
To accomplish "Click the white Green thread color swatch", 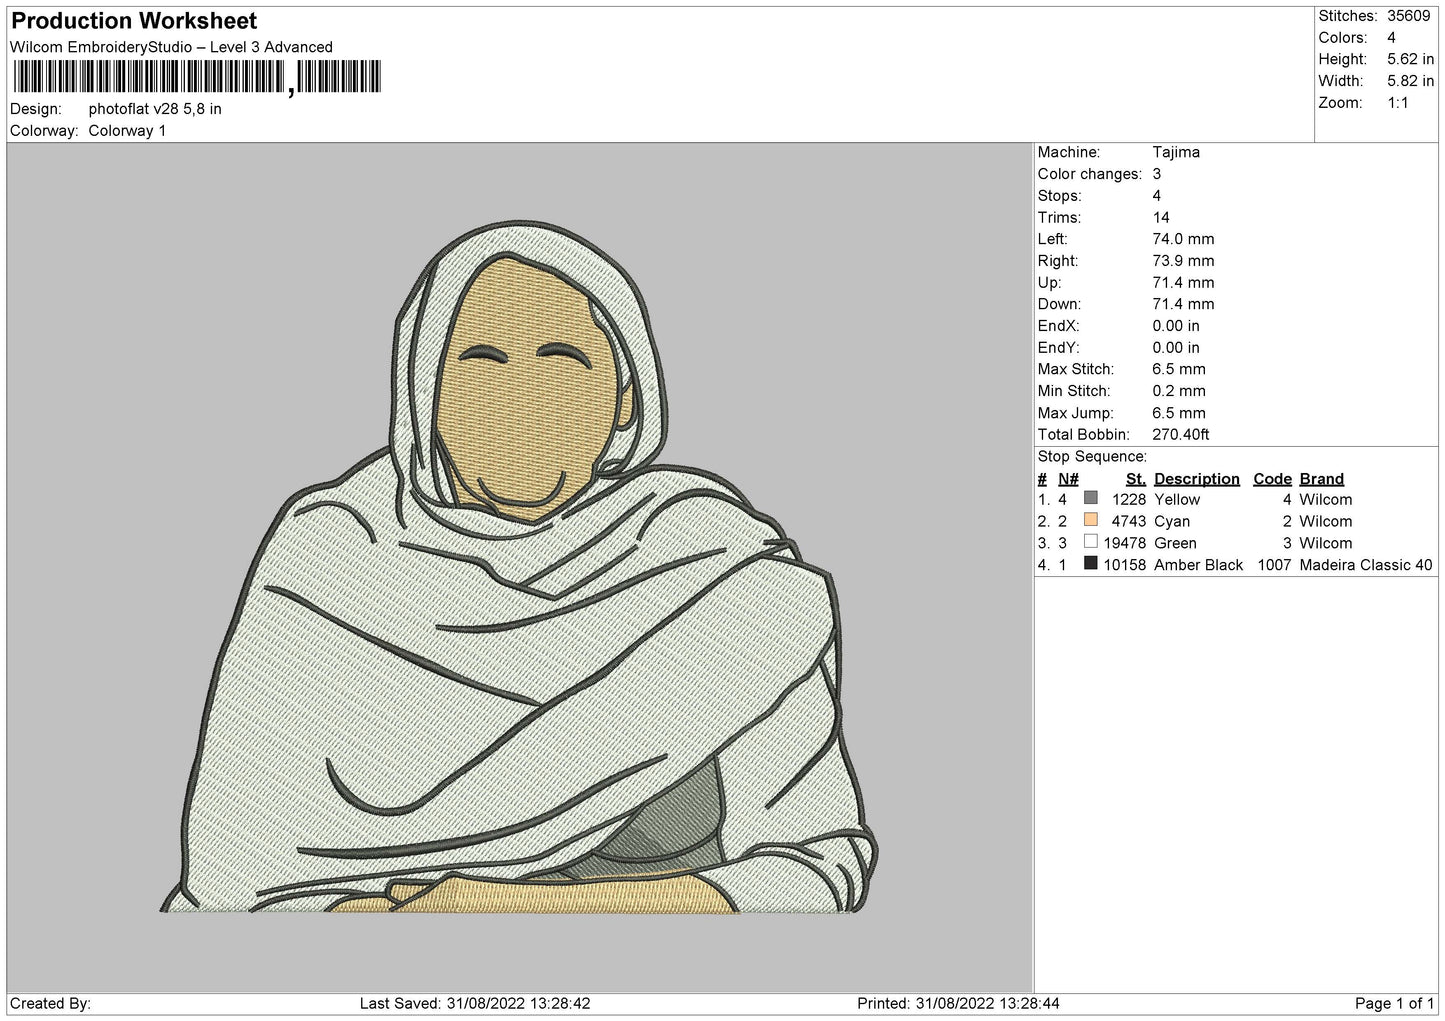I will (1090, 542).
